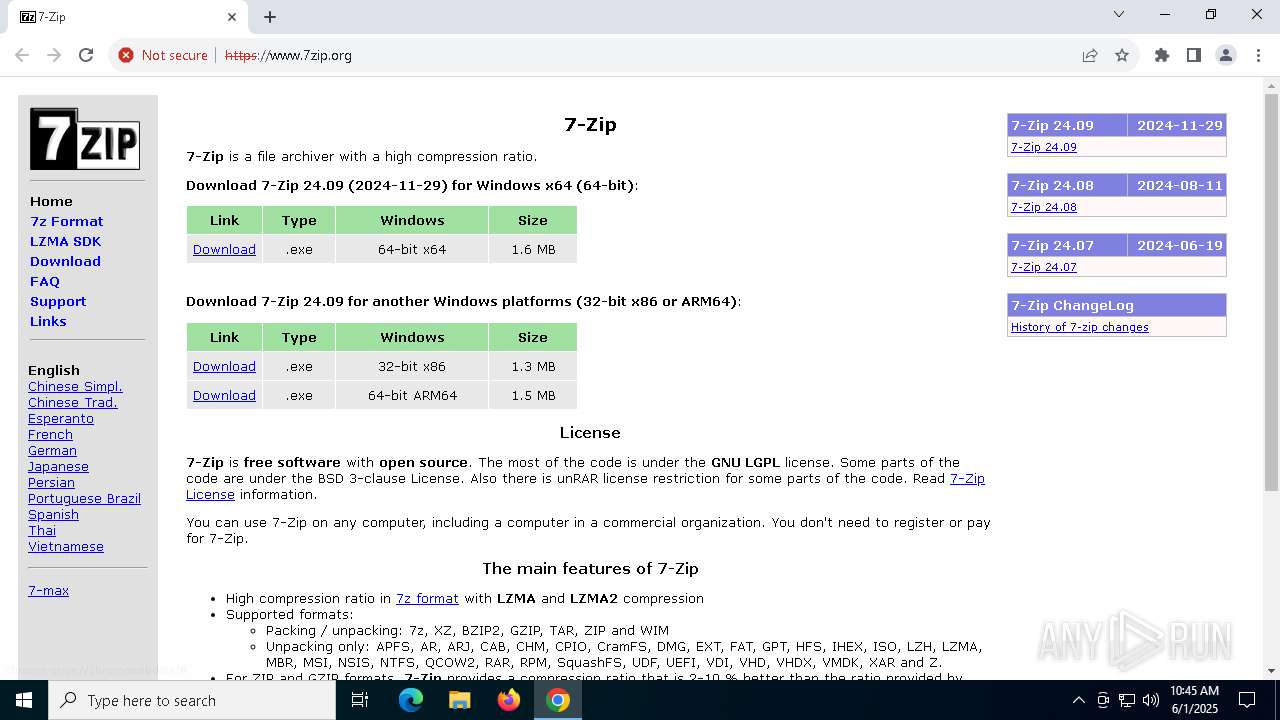Open 7-Zip 24.08 news link
1280x720 pixels.
[x=1043, y=207]
